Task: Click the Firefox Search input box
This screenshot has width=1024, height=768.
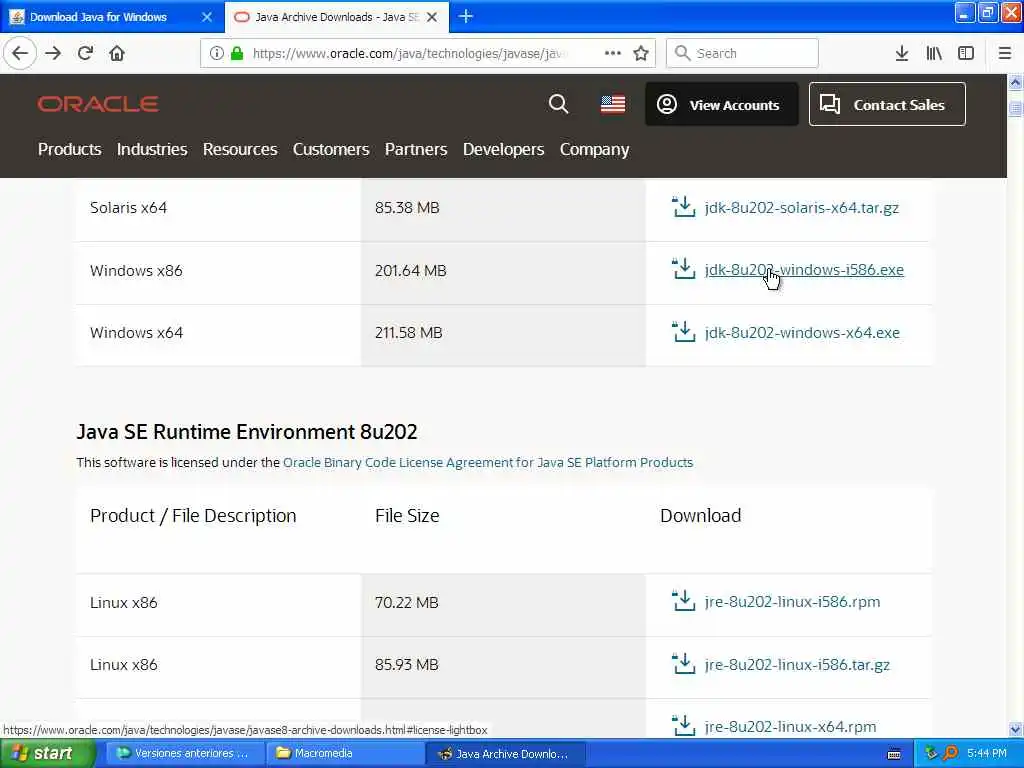Action: pos(743,54)
